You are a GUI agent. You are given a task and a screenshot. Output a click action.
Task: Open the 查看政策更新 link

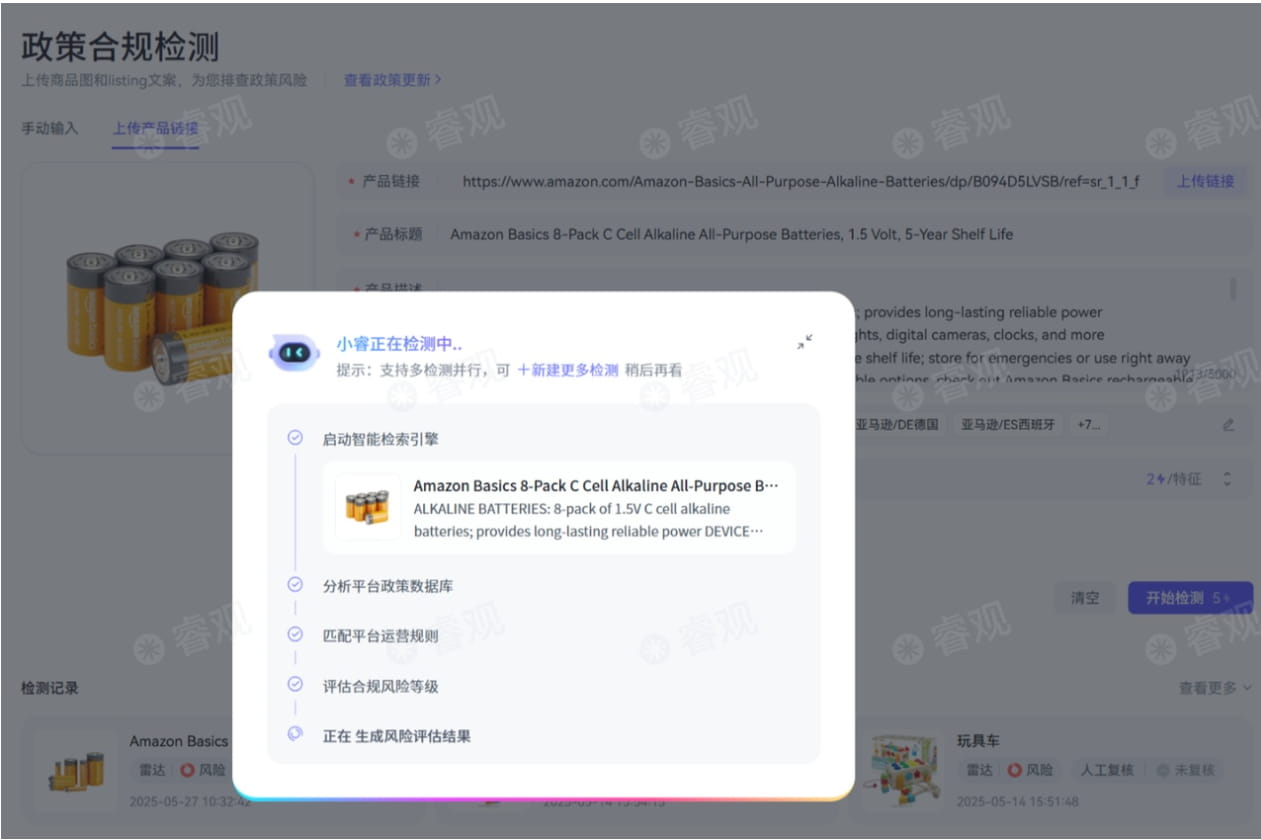[393, 79]
